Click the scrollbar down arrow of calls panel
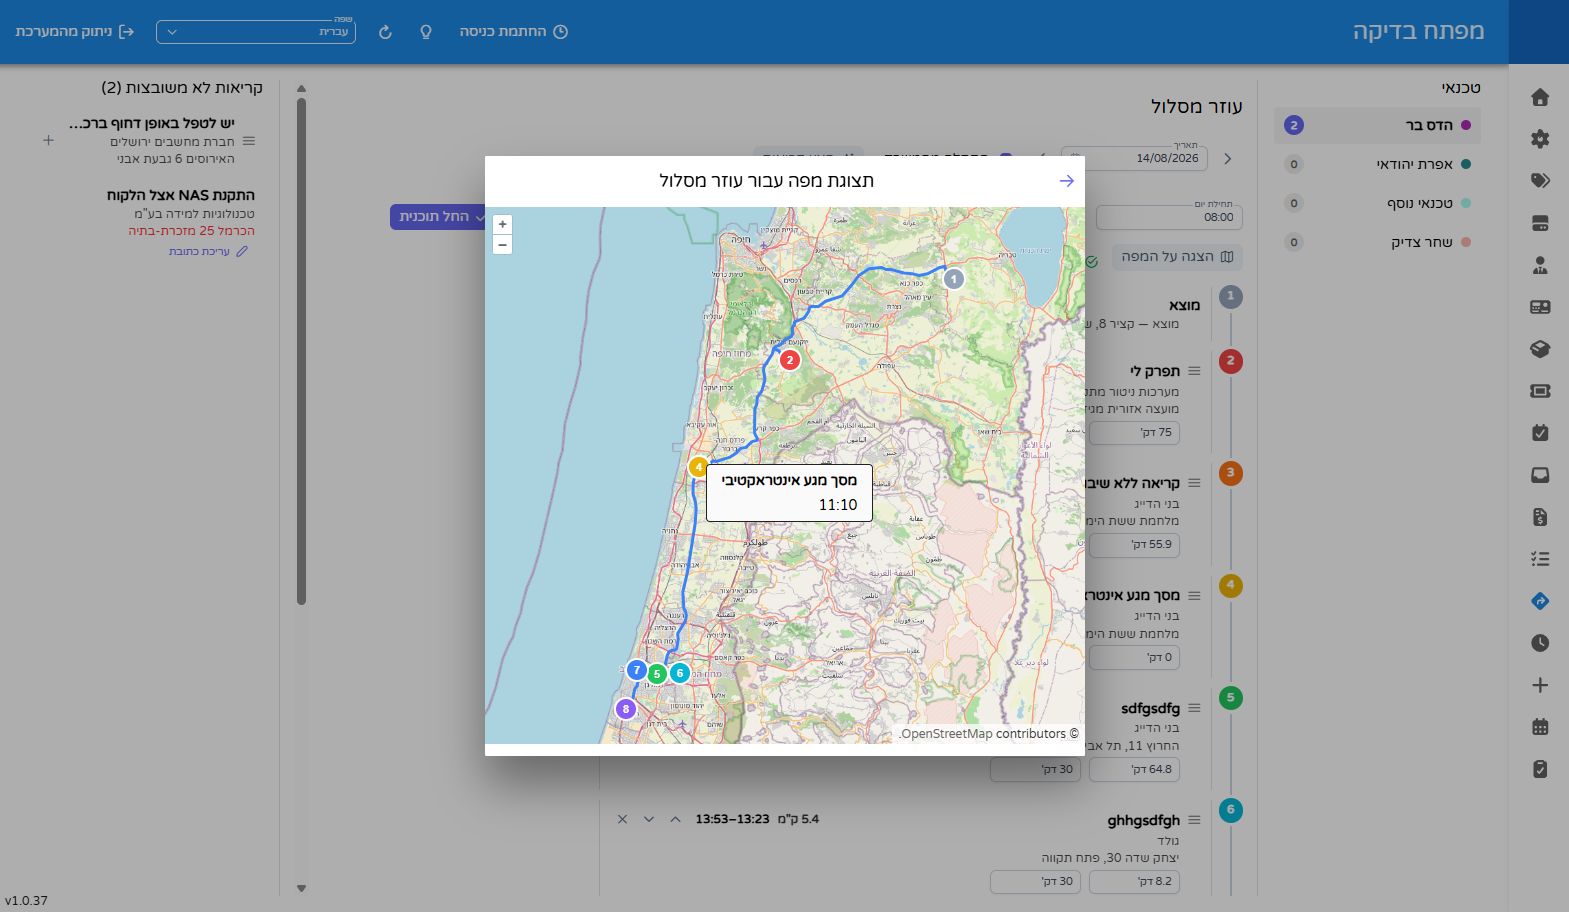 point(301,888)
